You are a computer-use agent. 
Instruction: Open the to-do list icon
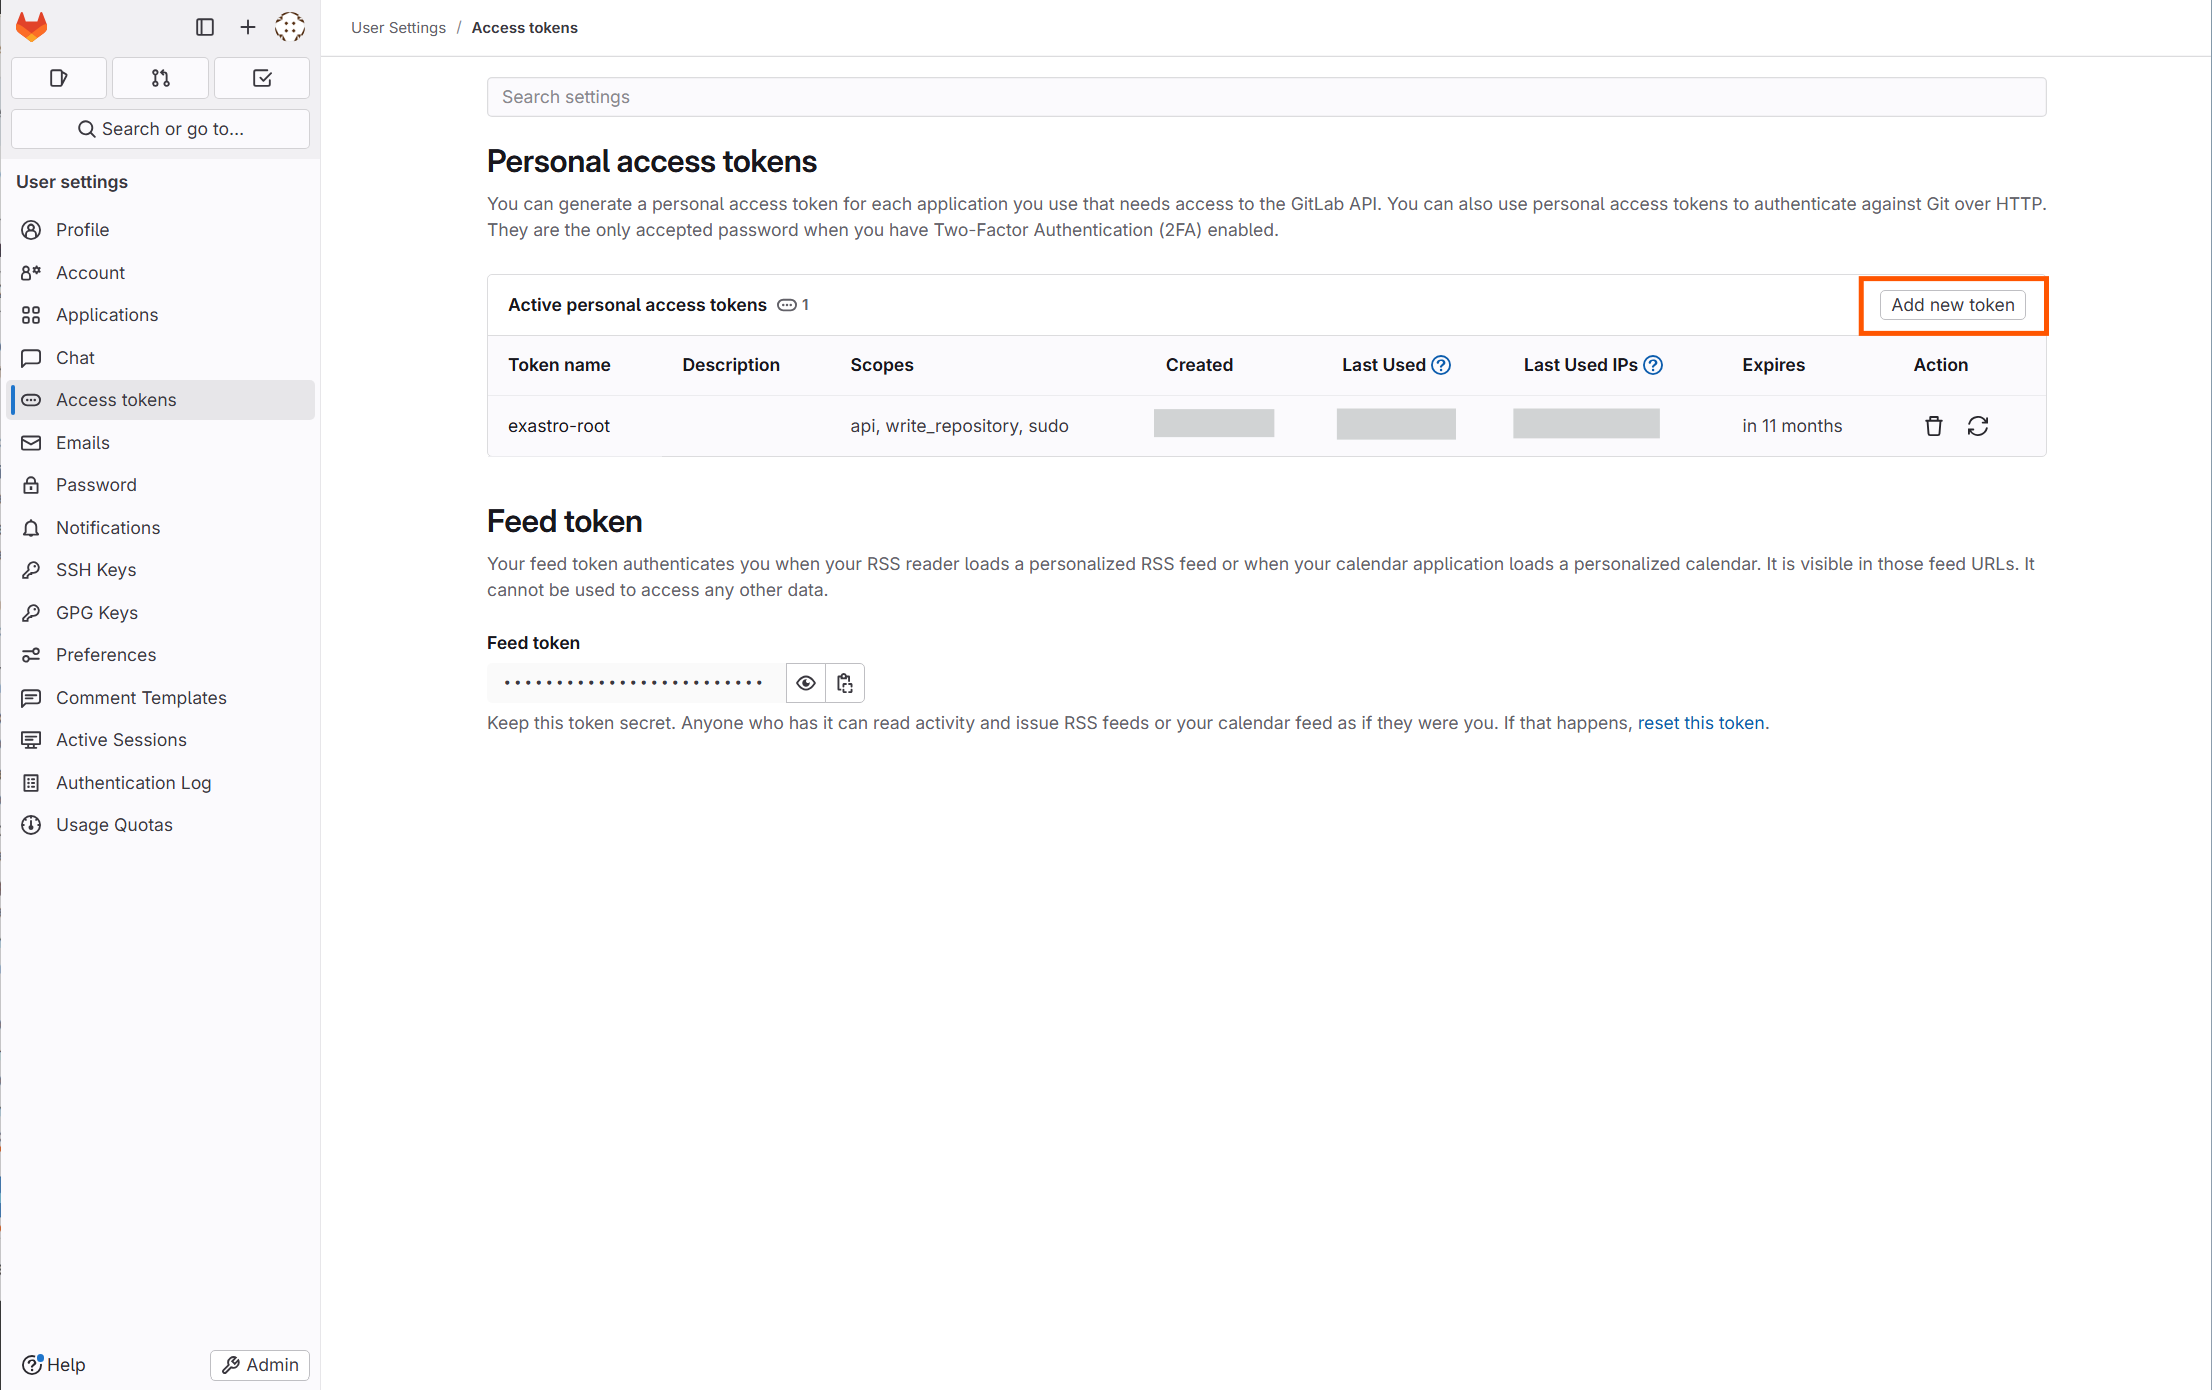pyautogui.click(x=262, y=78)
